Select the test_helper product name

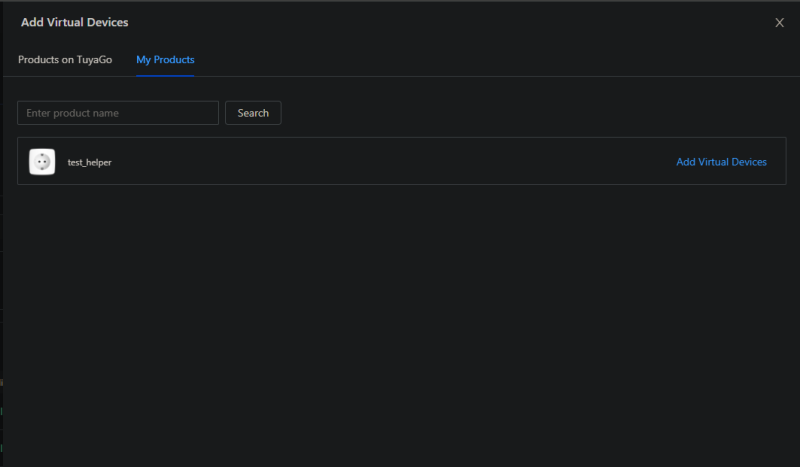[89, 162]
